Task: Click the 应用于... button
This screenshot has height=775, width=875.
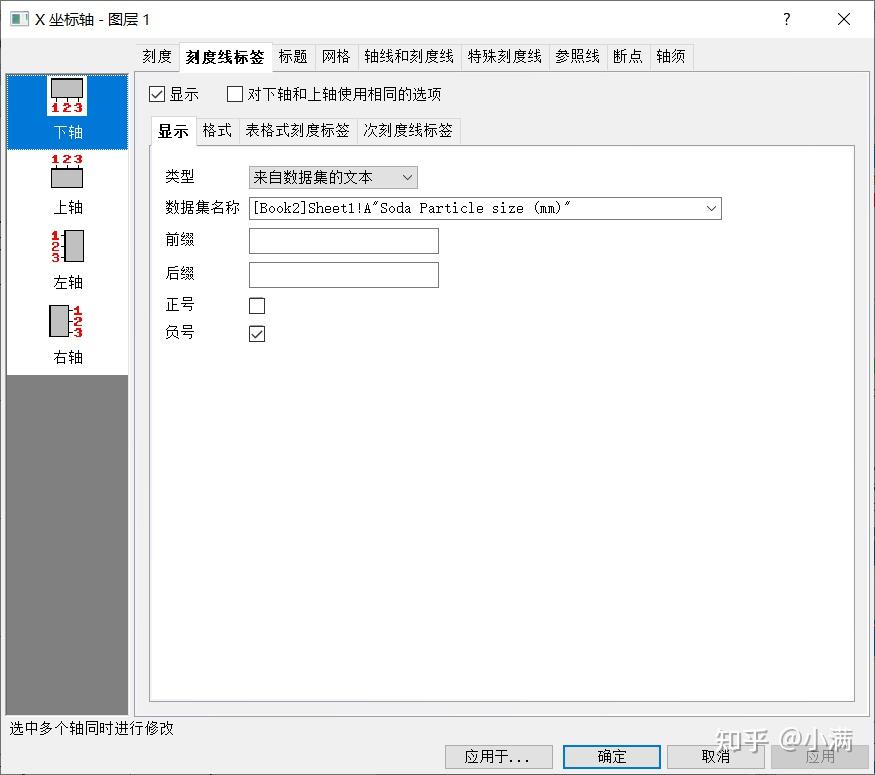Action: pos(498,757)
